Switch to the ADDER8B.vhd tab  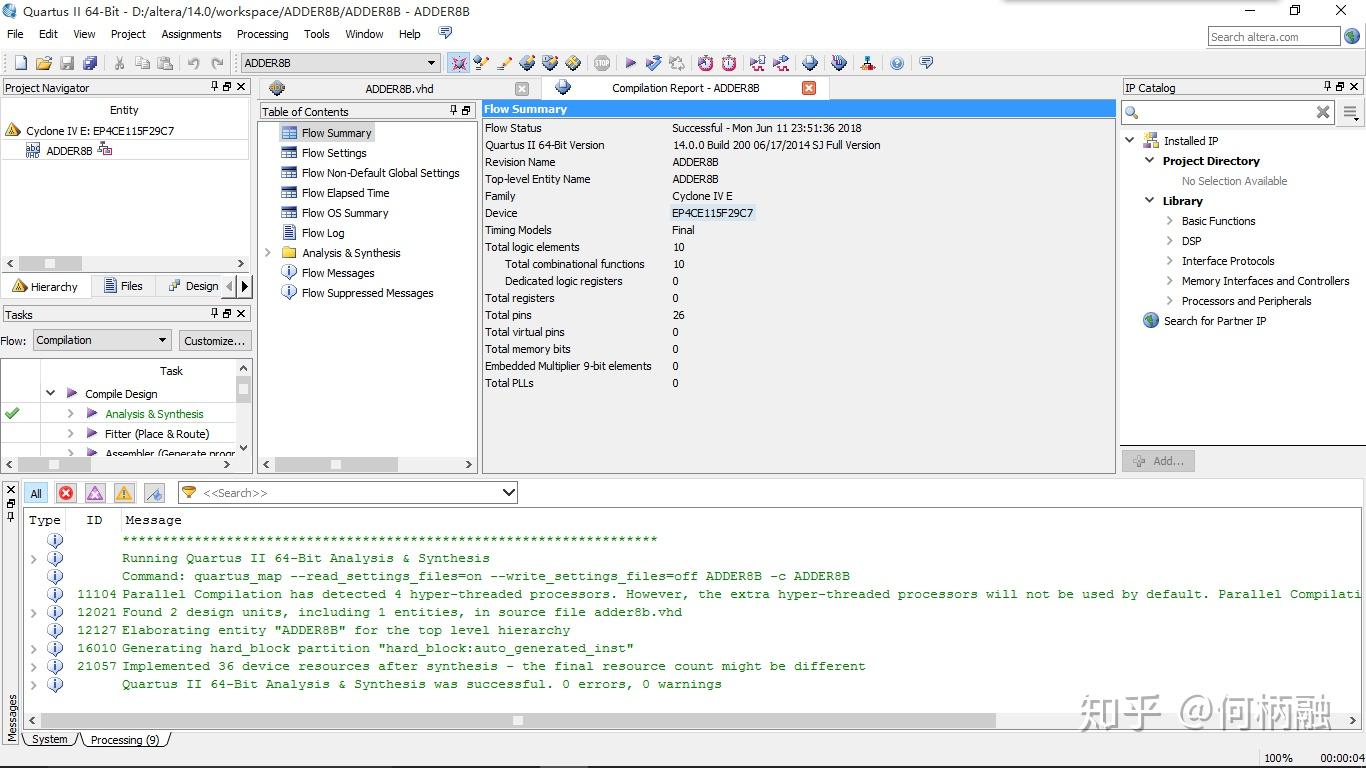coord(399,88)
